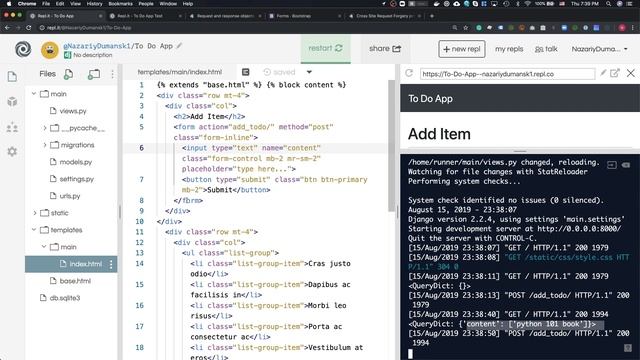Click To Do App preview navbar title

point(430,98)
